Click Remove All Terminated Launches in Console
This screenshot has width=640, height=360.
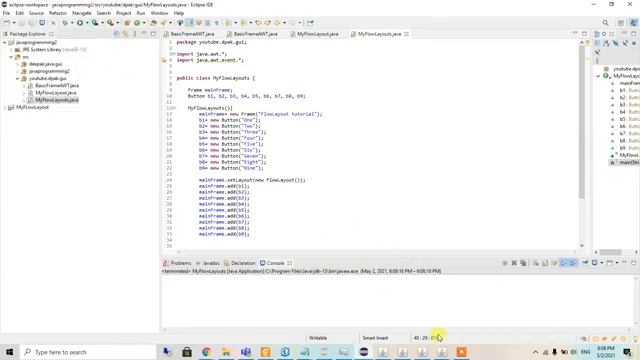523,263
